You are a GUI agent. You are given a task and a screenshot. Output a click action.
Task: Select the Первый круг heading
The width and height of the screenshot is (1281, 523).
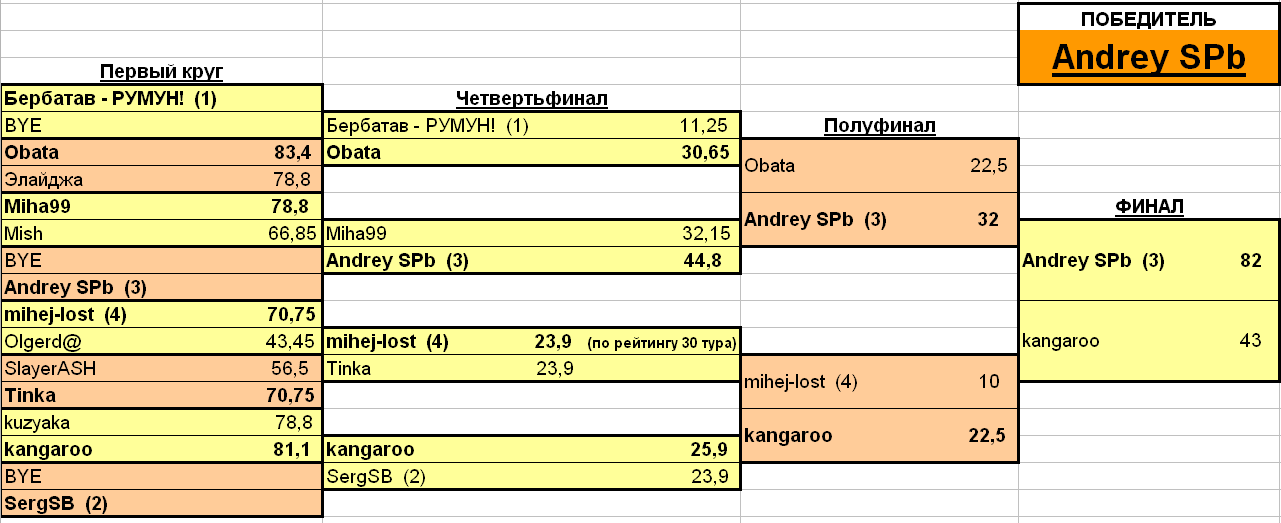161,71
